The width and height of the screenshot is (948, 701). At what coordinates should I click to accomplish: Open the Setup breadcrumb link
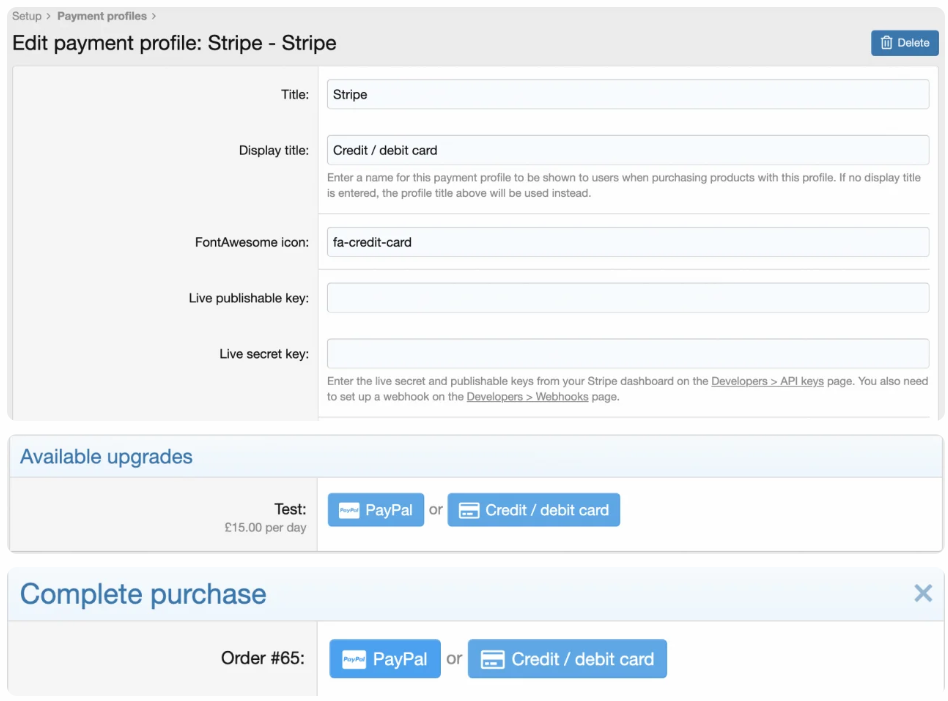pos(27,16)
